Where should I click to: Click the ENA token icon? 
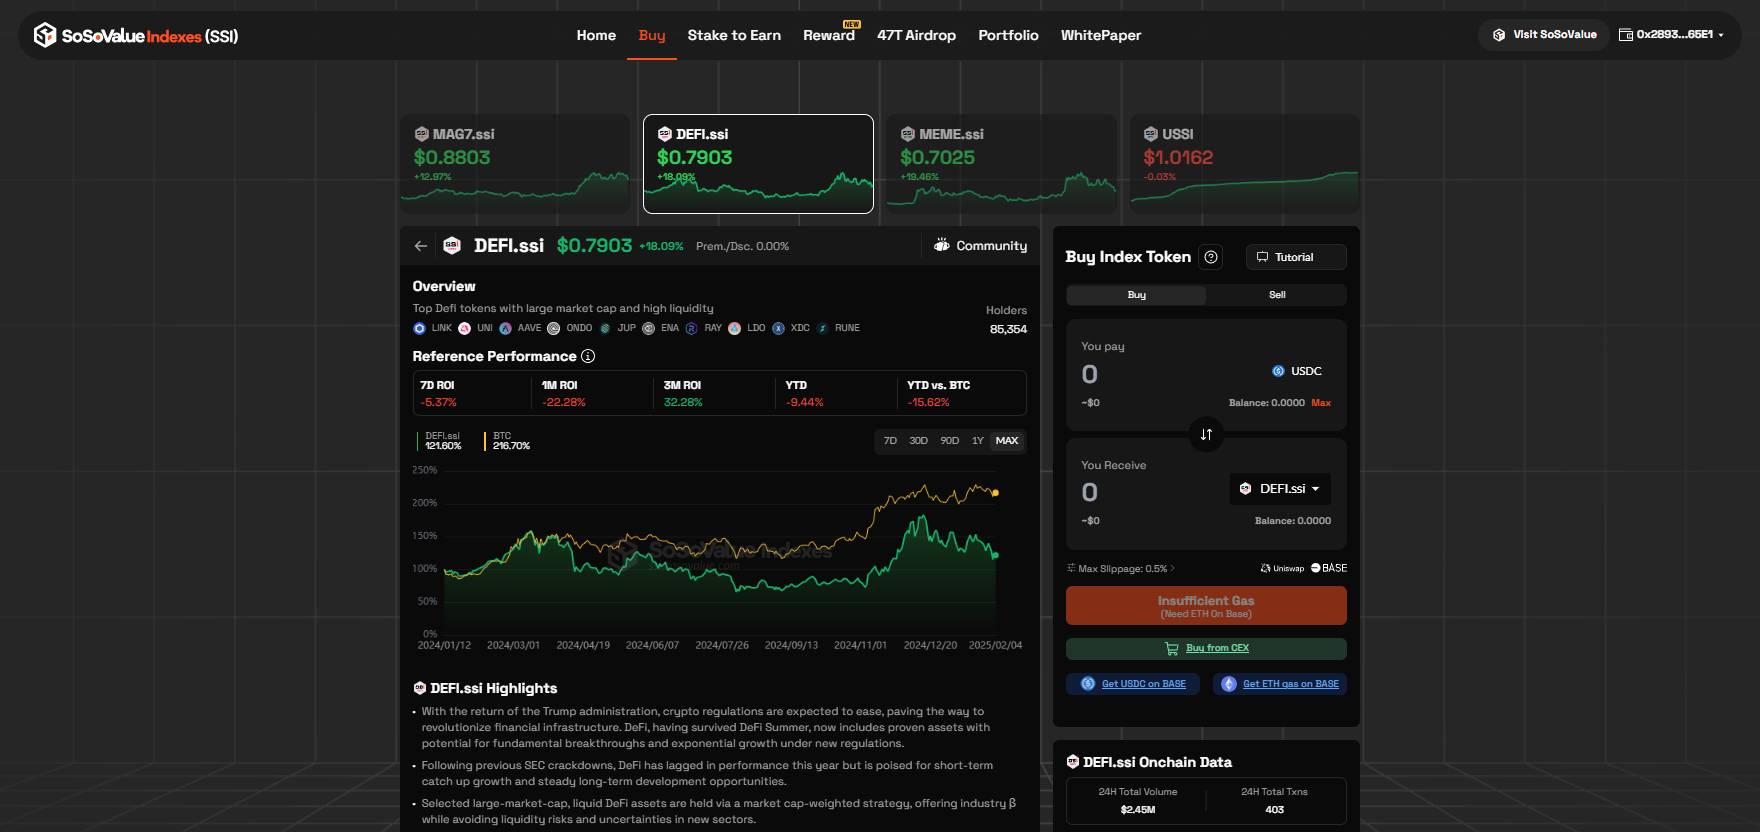648,328
